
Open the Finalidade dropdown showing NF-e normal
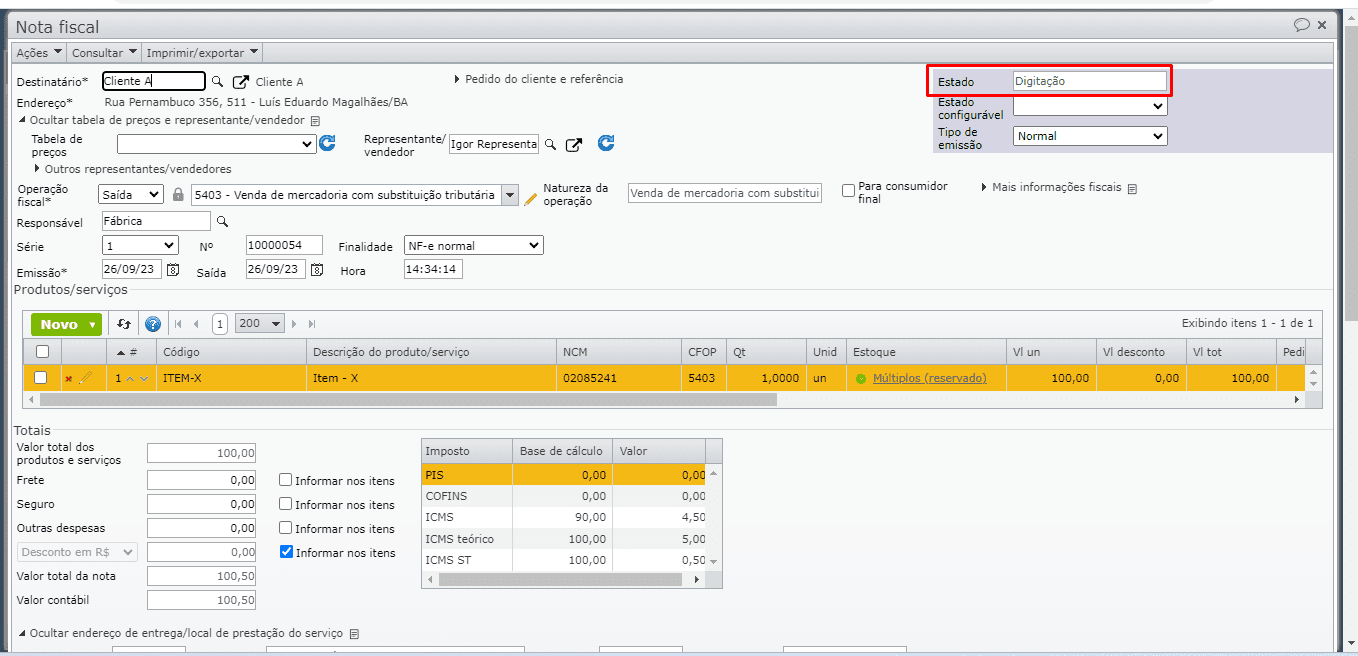tap(473, 245)
